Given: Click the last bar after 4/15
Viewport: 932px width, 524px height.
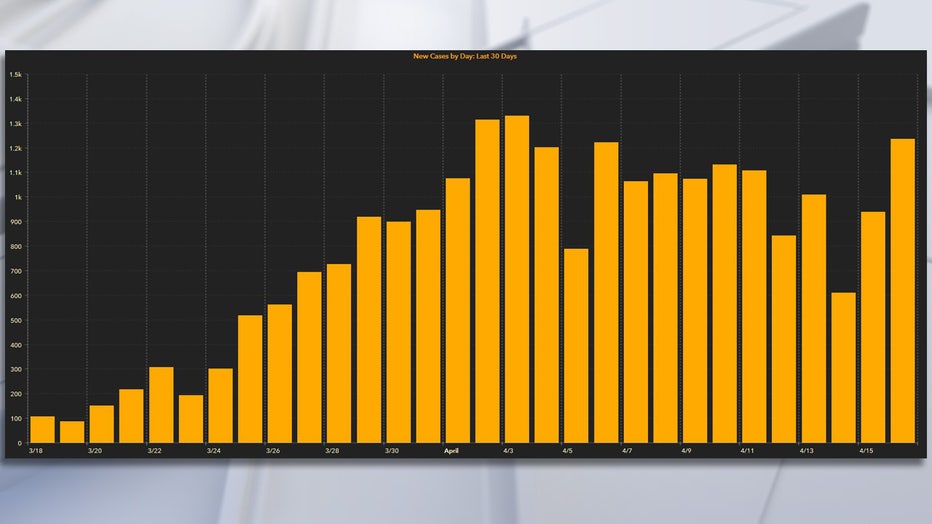Looking at the screenshot, I should pos(903,291).
